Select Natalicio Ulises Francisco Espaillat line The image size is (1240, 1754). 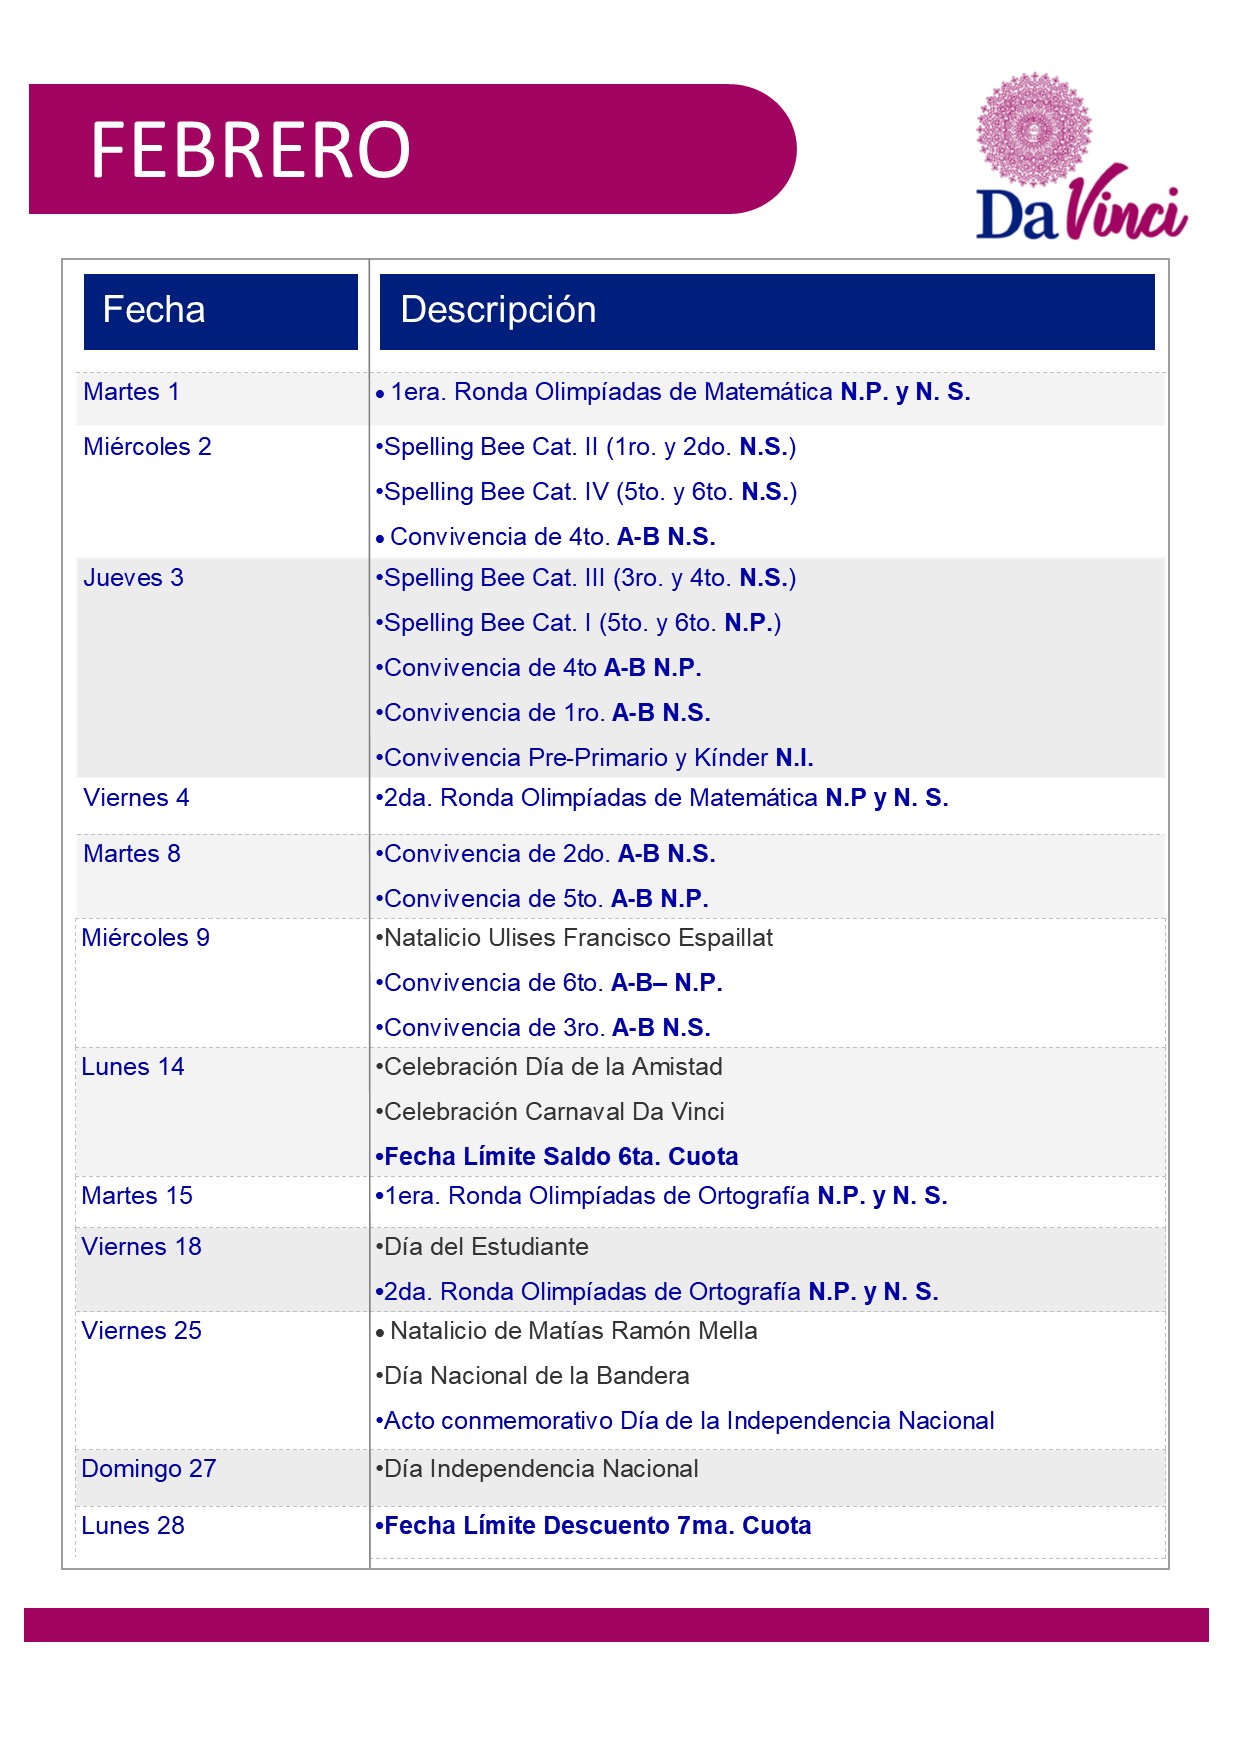[574, 938]
